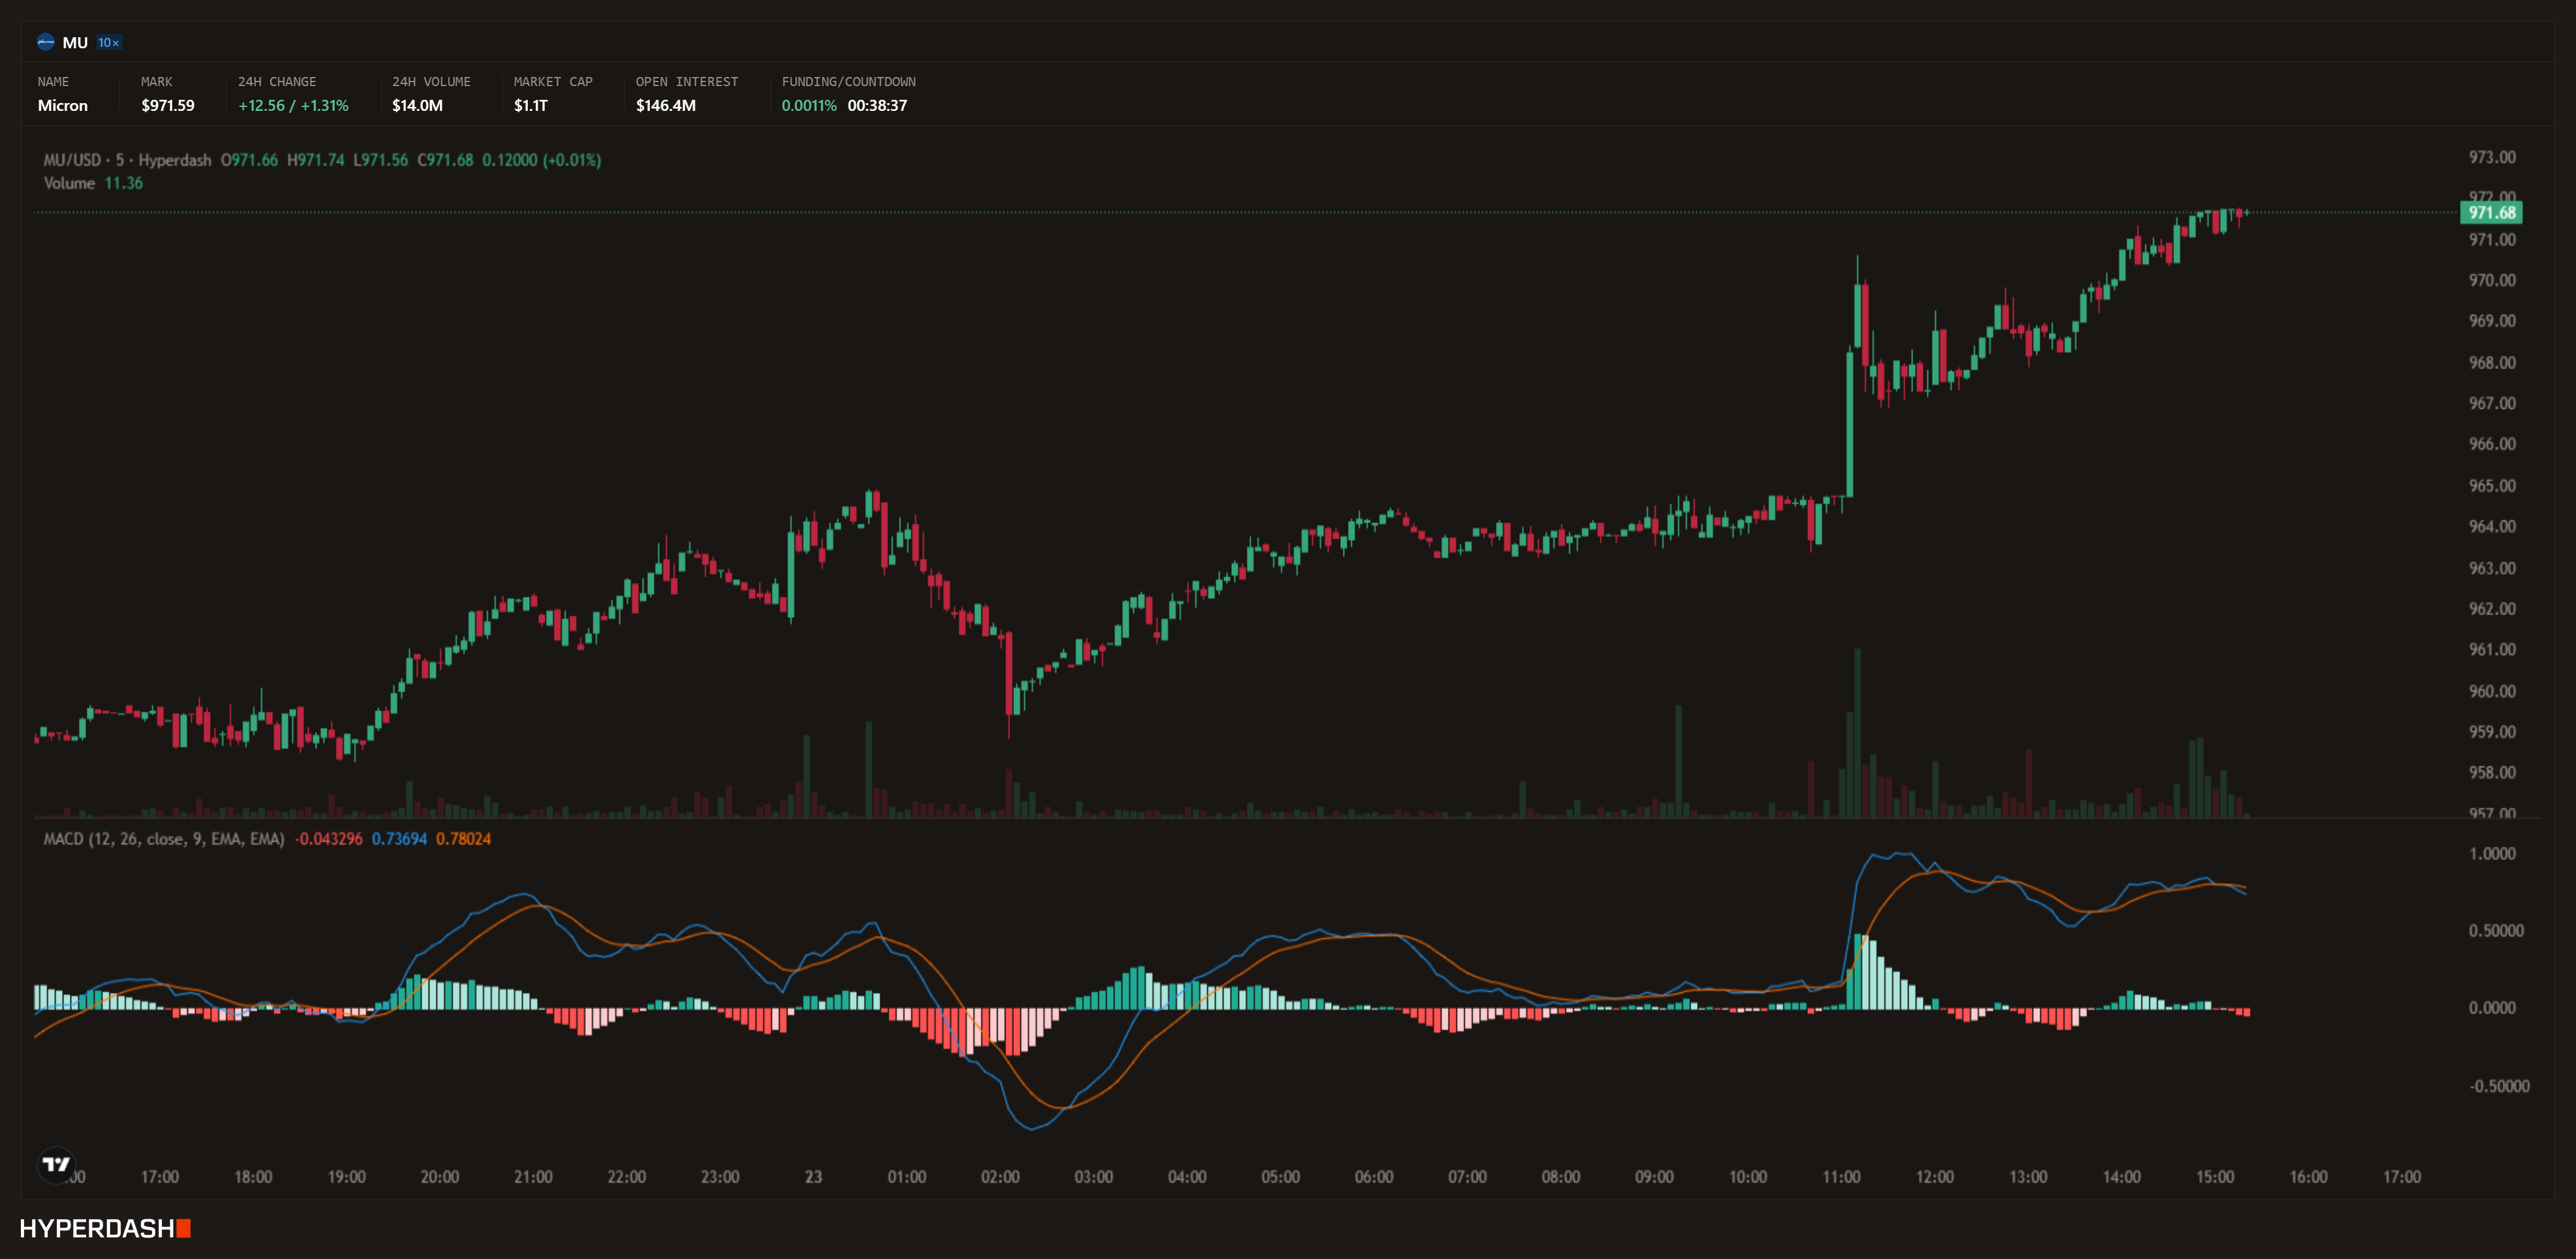
Task: Click the 1.0000 MACD axis label
Action: 2492,854
